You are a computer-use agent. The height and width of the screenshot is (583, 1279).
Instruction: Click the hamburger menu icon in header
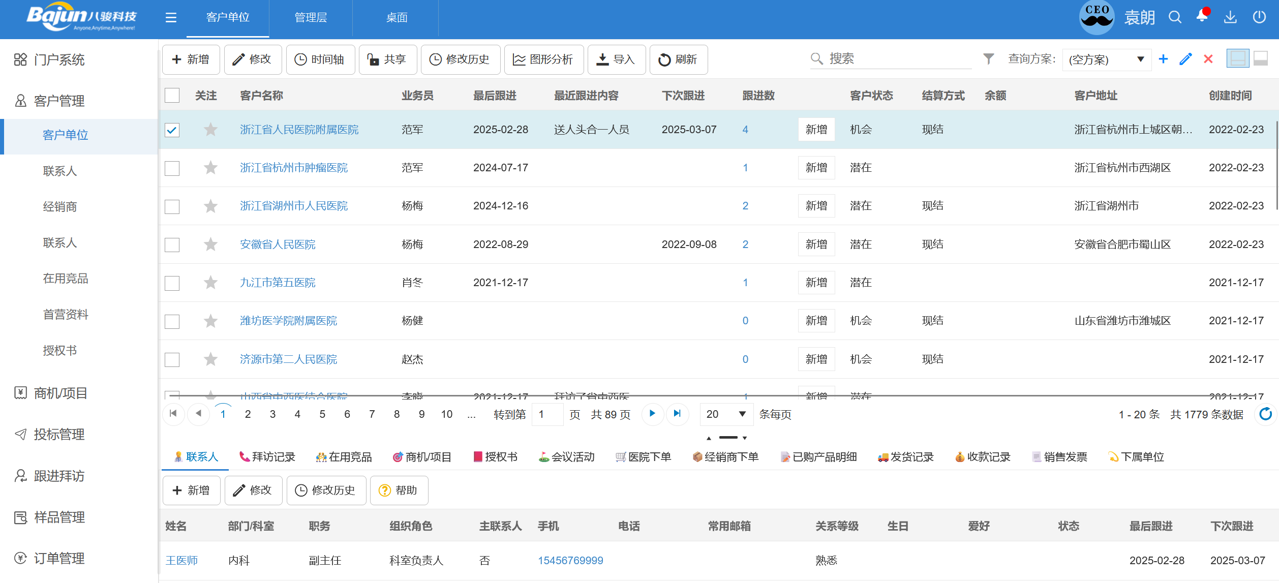(171, 18)
